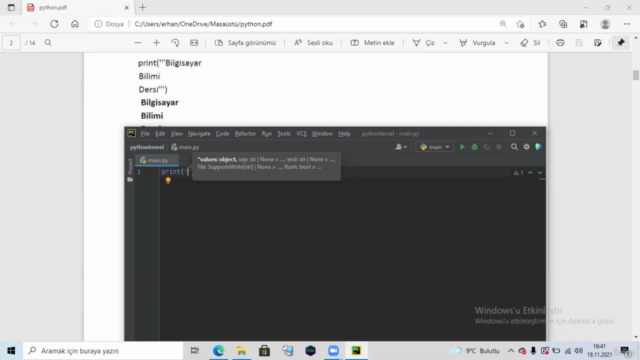Screen dimensions: 640x360
Task: Open the Help menu in PyCharm
Action: [344, 134]
